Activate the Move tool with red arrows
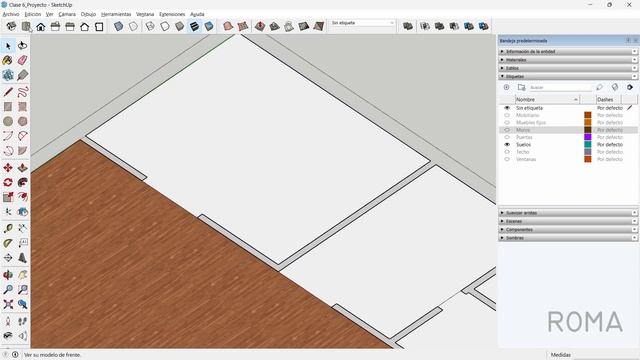 click(x=8, y=167)
